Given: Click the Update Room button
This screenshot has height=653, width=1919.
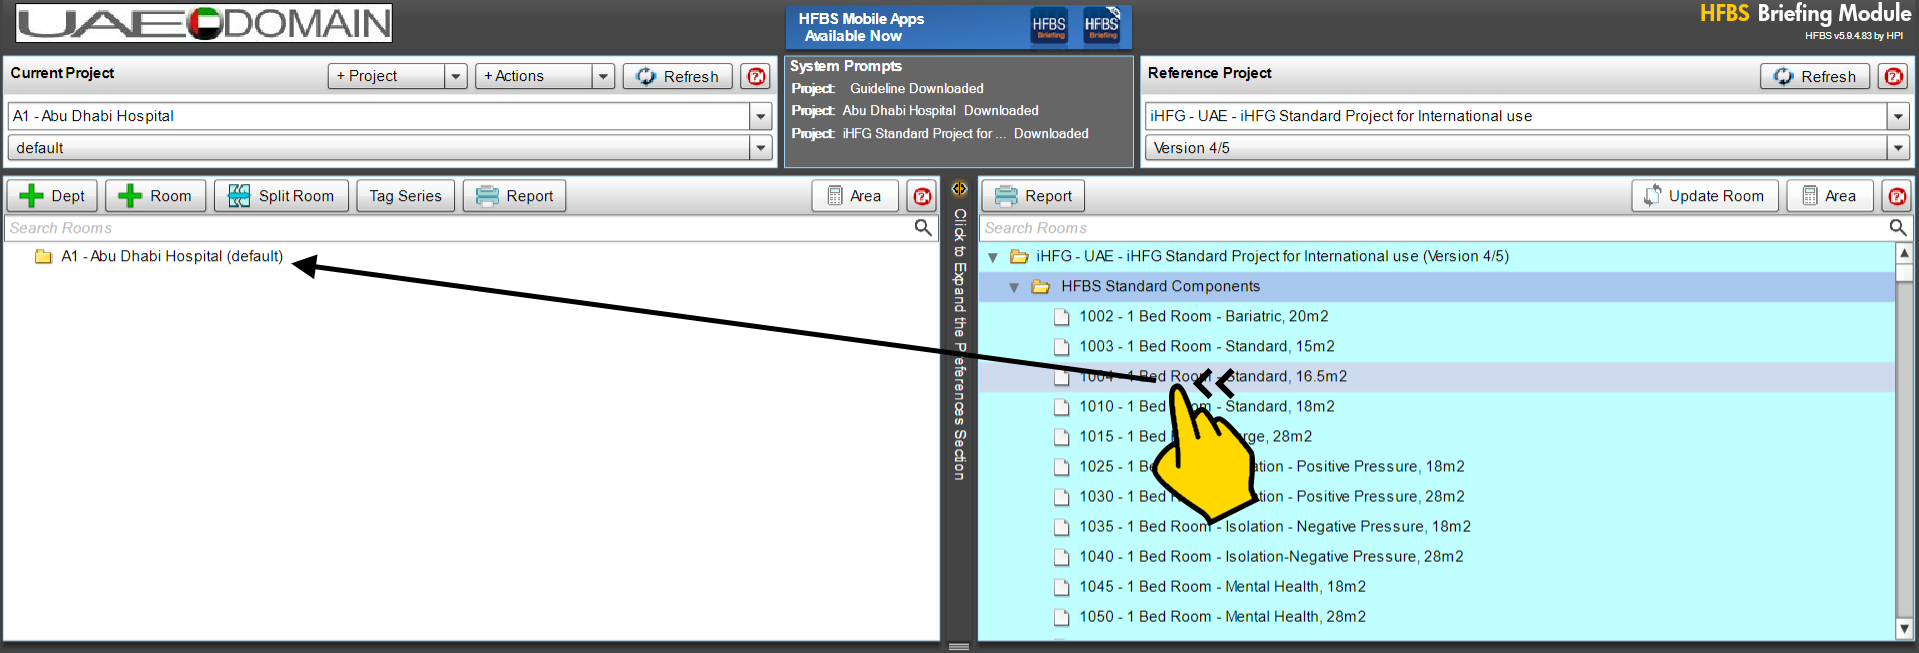Looking at the screenshot, I should pos(1705,196).
